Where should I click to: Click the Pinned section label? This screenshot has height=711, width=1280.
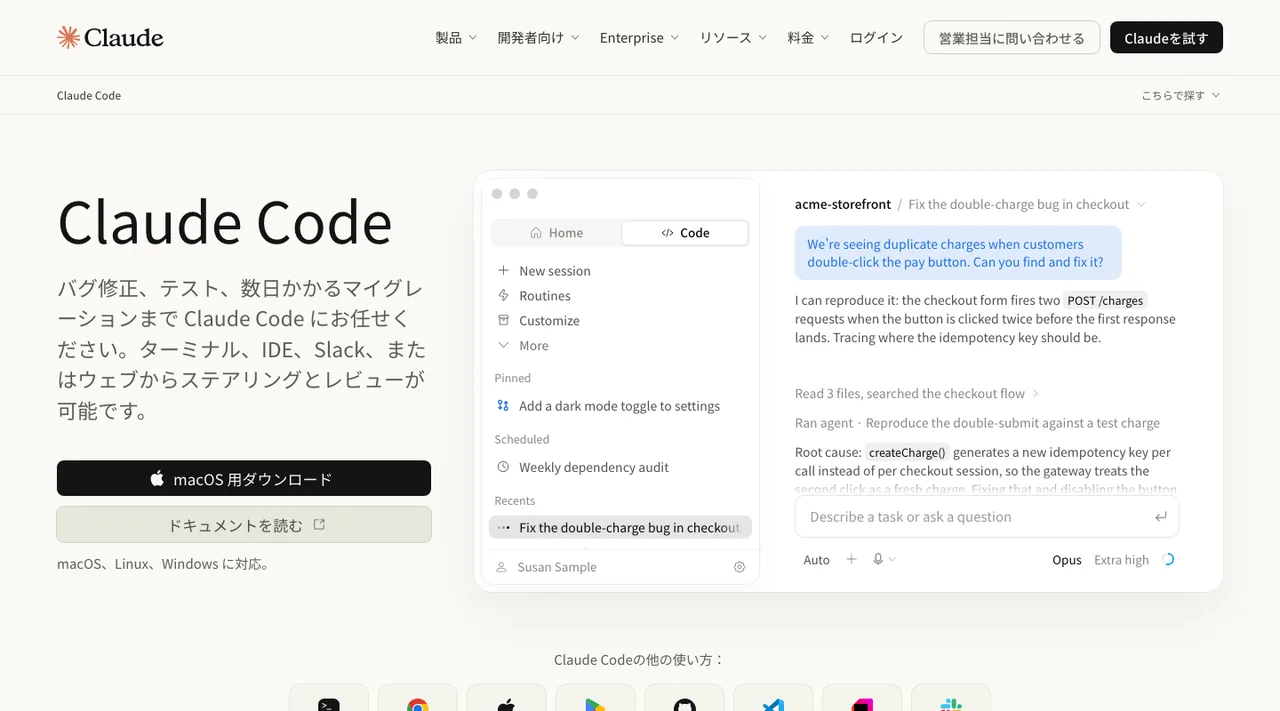(512, 378)
